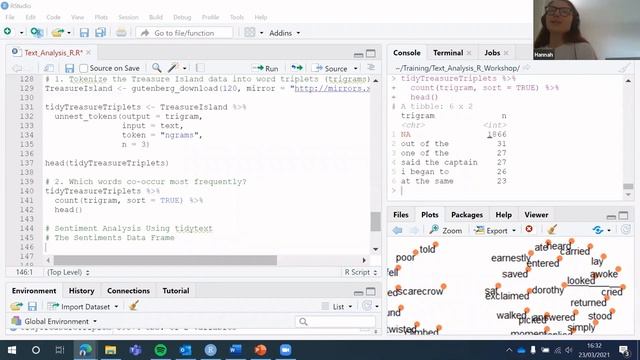Save all open documents
The width and height of the screenshot is (640, 360).
tap(100, 33)
